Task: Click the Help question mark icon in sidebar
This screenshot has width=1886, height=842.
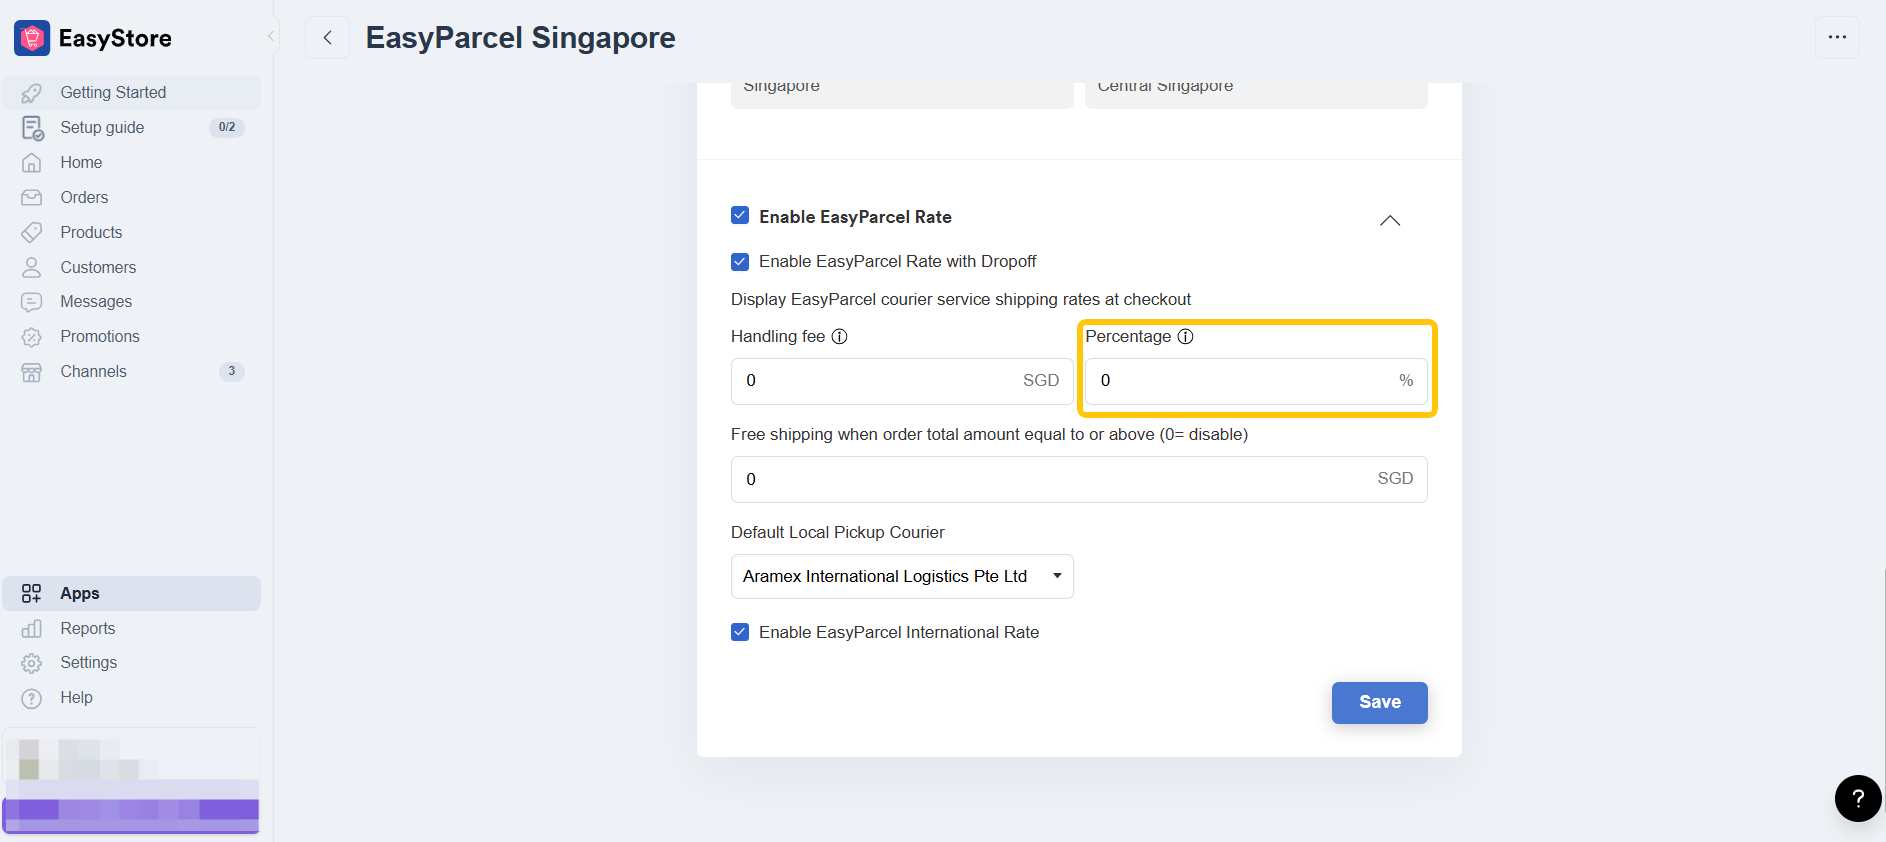Action: pyautogui.click(x=32, y=698)
